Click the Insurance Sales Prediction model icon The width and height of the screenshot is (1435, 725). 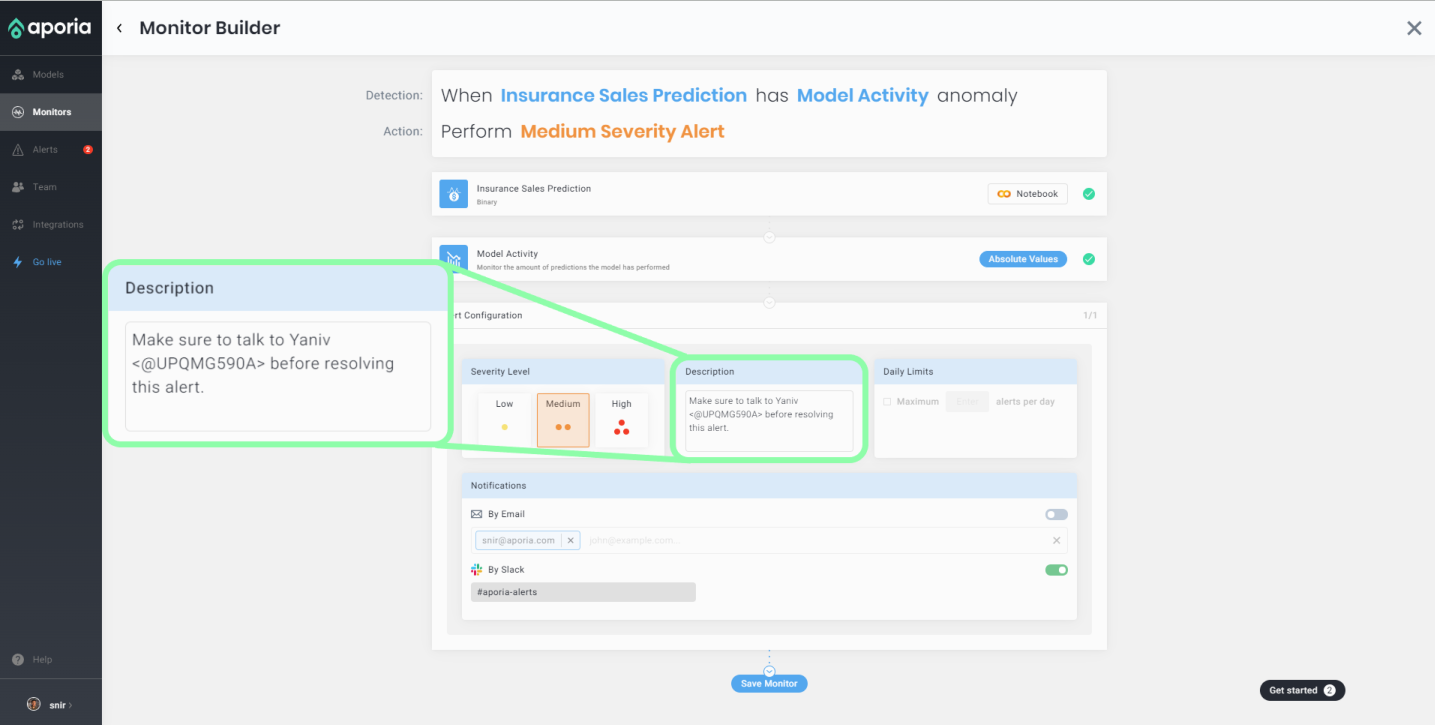coord(454,194)
